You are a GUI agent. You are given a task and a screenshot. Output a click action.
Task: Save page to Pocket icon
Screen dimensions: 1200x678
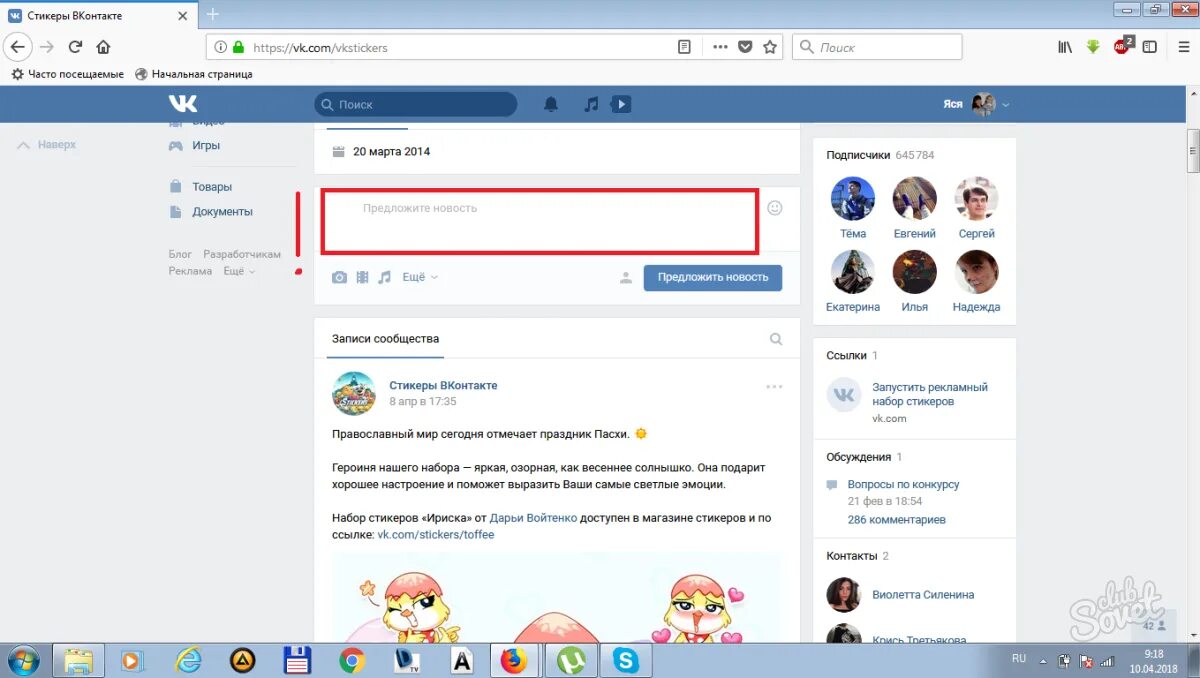tap(745, 47)
